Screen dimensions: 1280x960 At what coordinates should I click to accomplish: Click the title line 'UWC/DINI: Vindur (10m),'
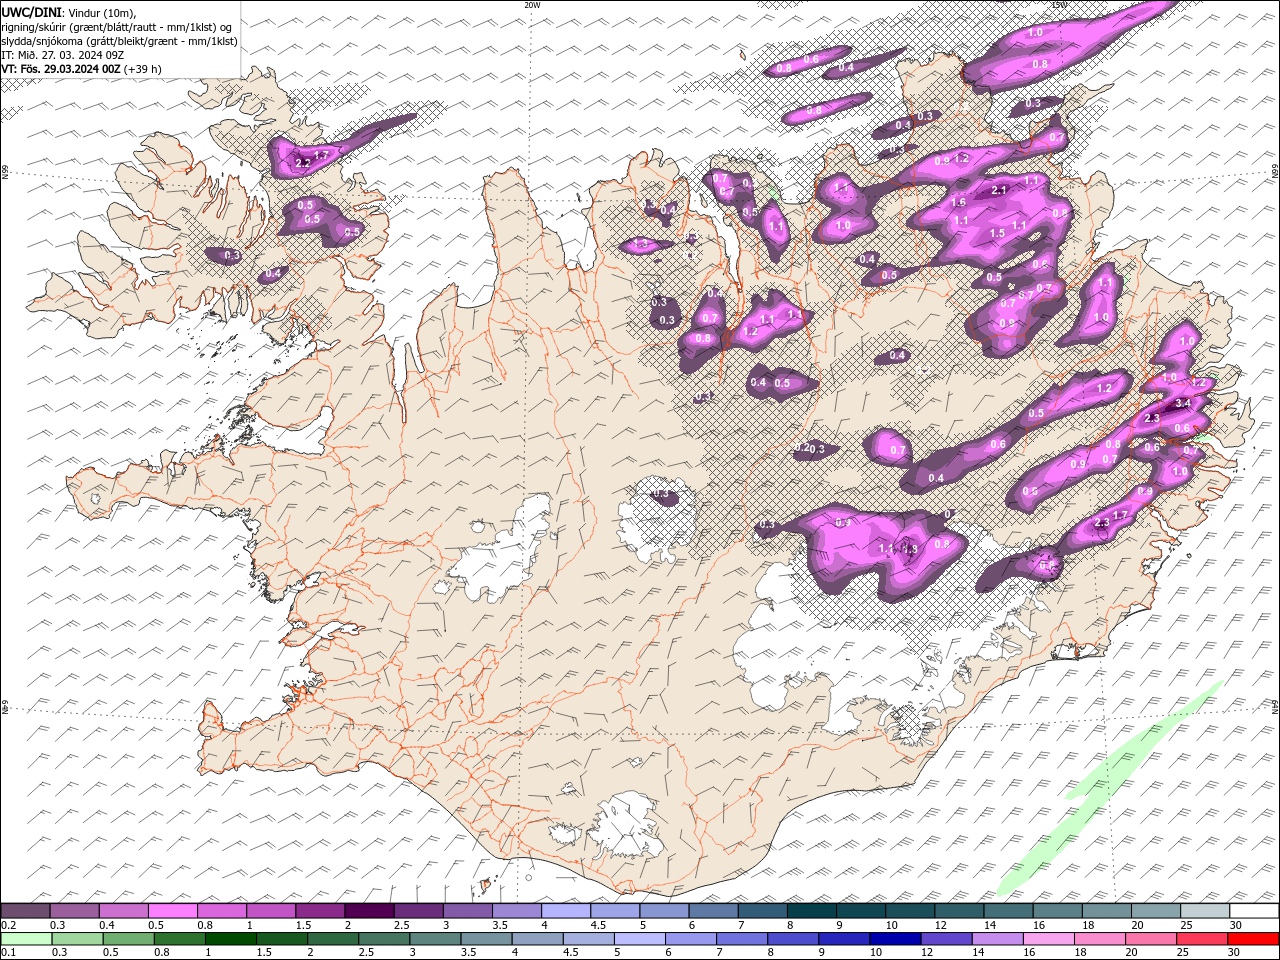(x=68, y=12)
